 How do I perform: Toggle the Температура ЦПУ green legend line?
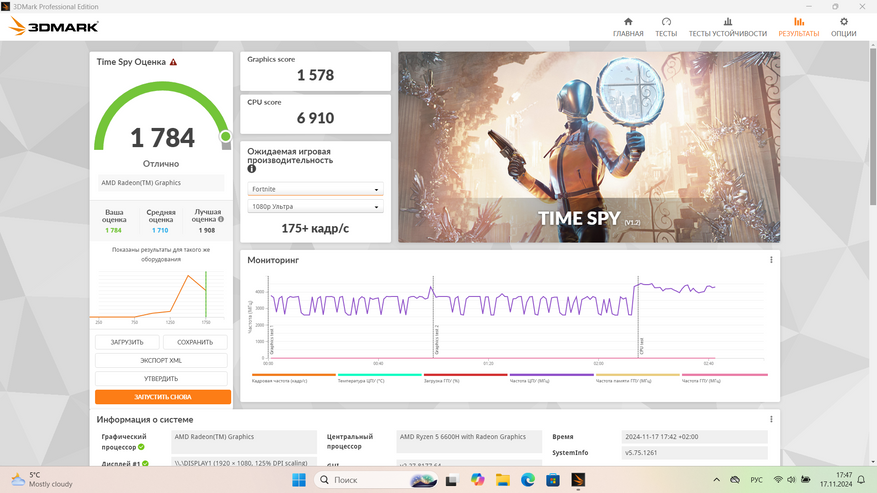pyautogui.click(x=380, y=375)
